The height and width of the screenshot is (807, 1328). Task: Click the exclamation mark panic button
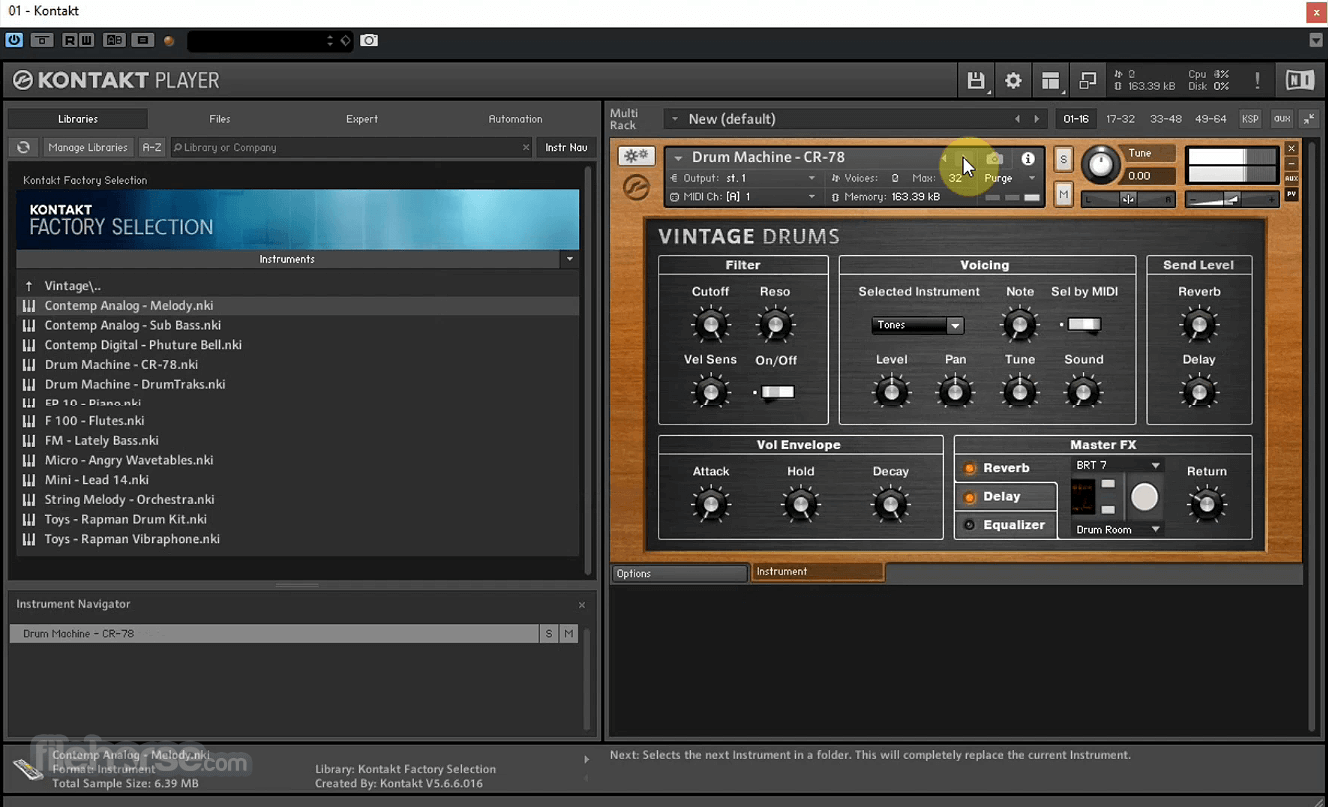click(x=1257, y=81)
